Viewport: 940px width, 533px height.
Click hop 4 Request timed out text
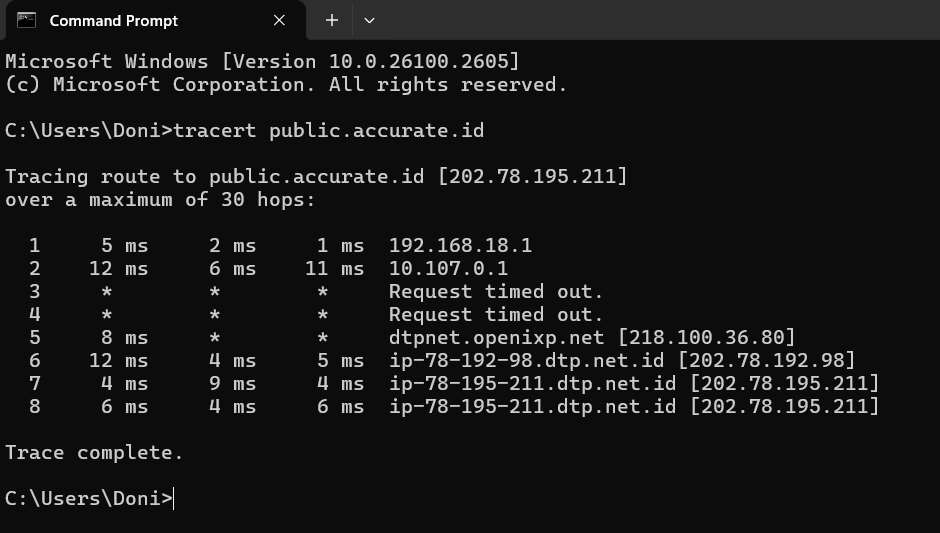point(496,314)
